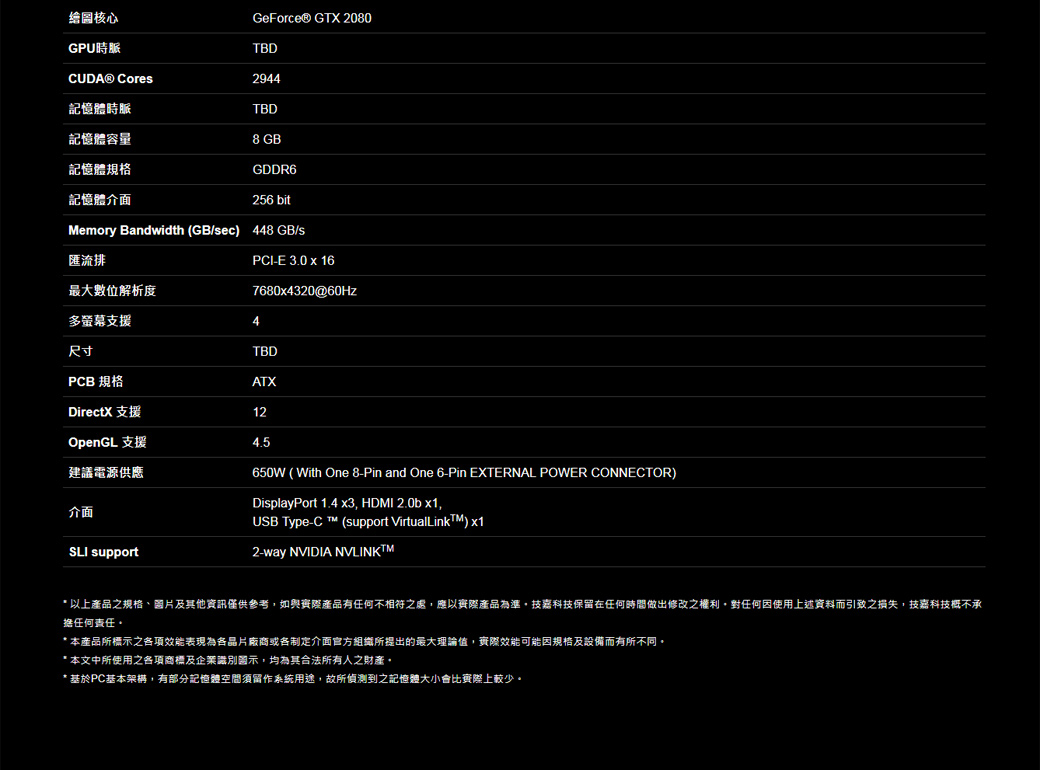The height and width of the screenshot is (770, 1040).
Task: Click the Memory Bandwidth (GB/sec) label
Action: pyautogui.click(x=153, y=231)
